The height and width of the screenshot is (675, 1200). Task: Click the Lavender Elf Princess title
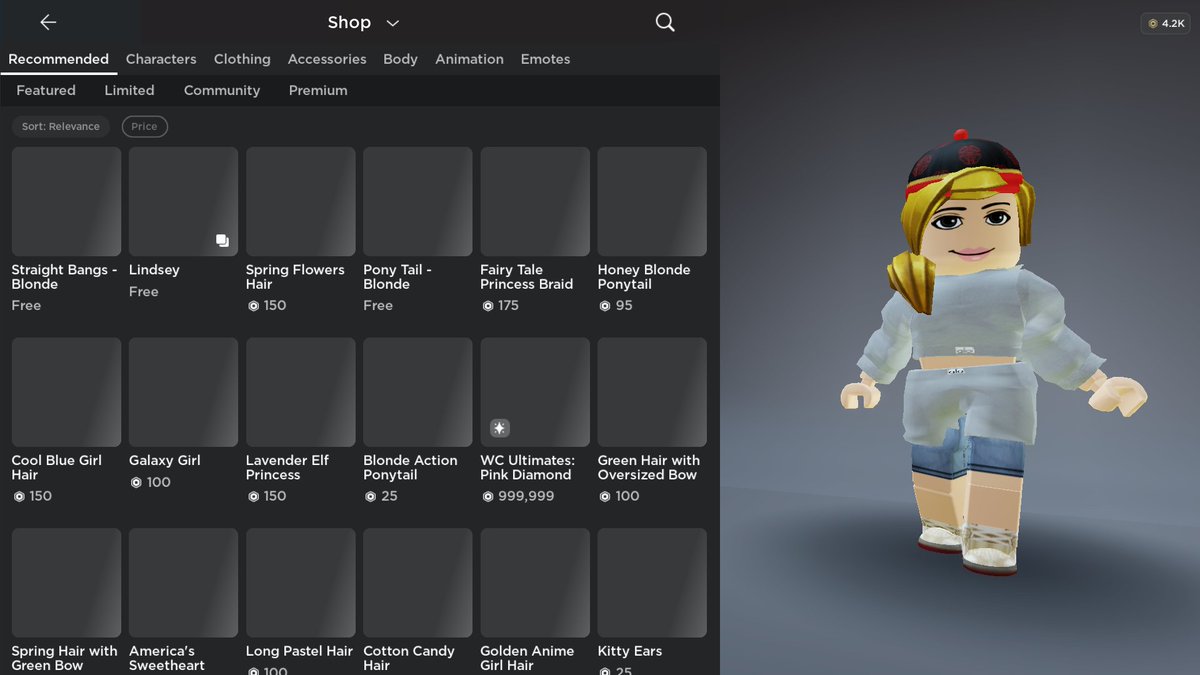click(x=287, y=467)
